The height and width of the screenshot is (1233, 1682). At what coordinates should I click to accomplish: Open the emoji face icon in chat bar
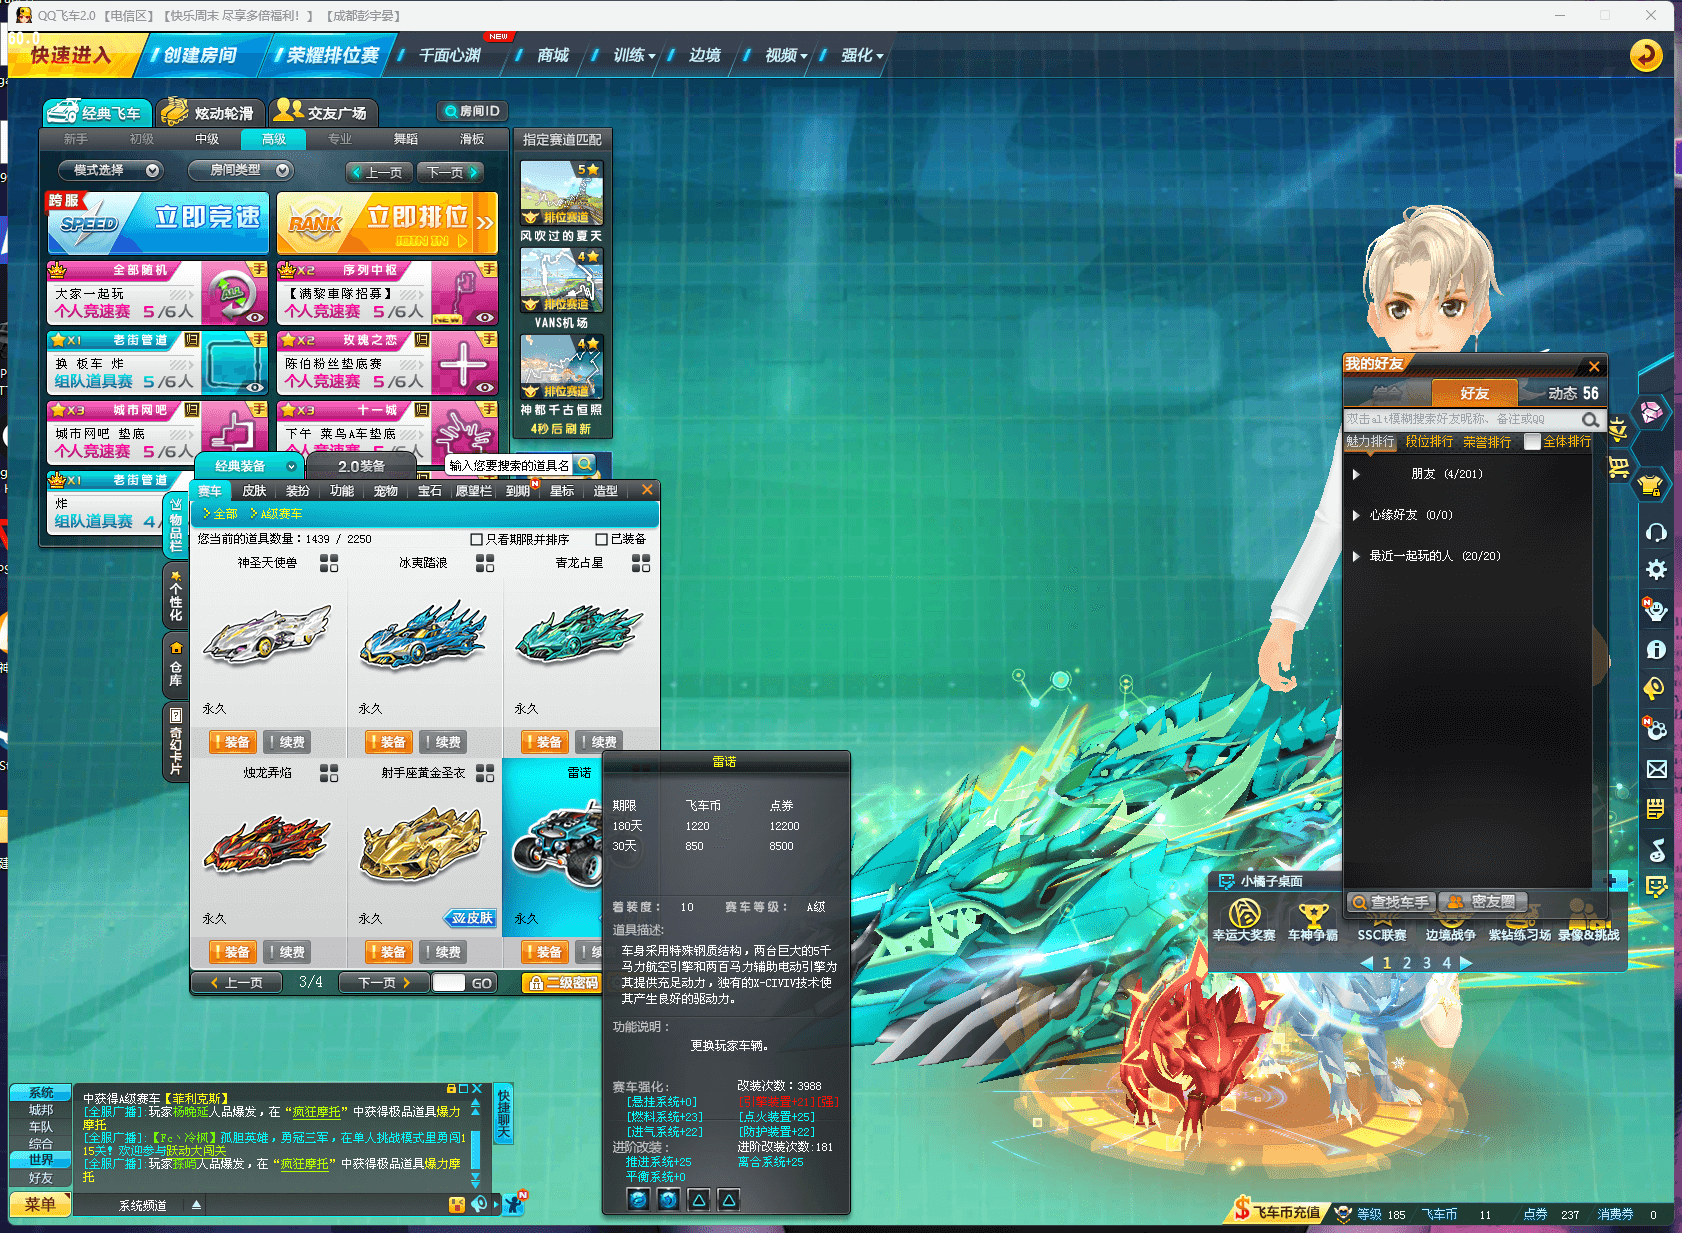click(x=457, y=1205)
